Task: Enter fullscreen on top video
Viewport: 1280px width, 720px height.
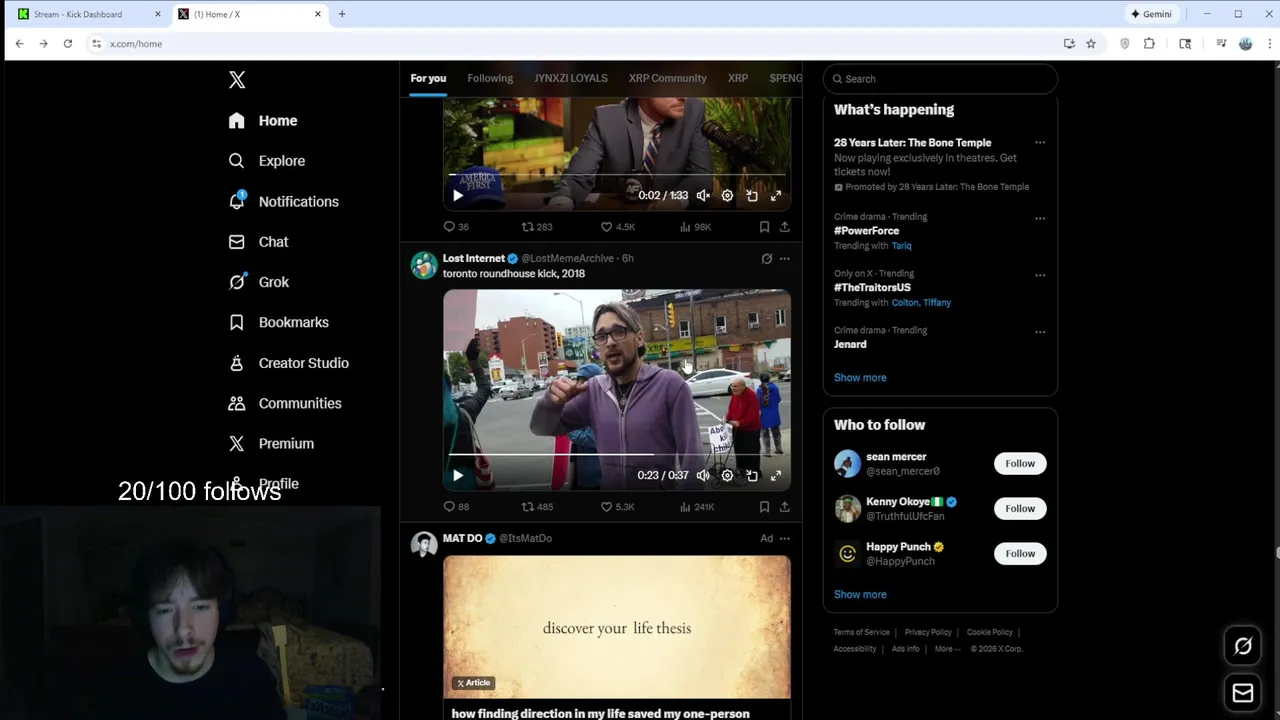Action: pos(776,196)
